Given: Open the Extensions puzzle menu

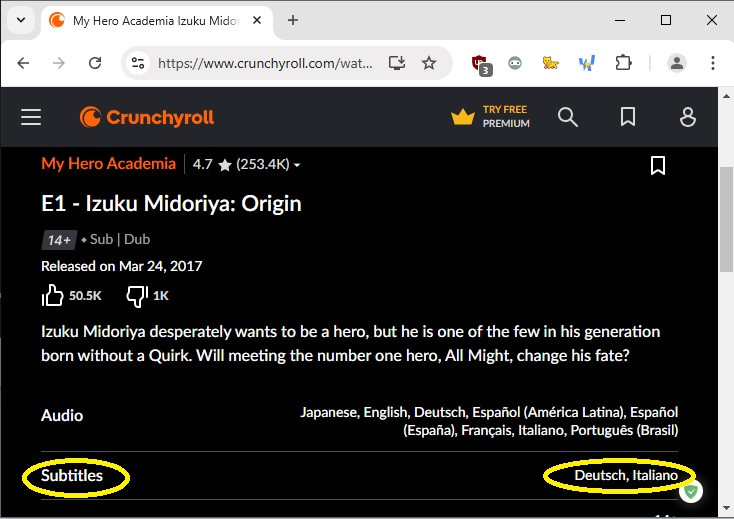Looking at the screenshot, I should 624,63.
